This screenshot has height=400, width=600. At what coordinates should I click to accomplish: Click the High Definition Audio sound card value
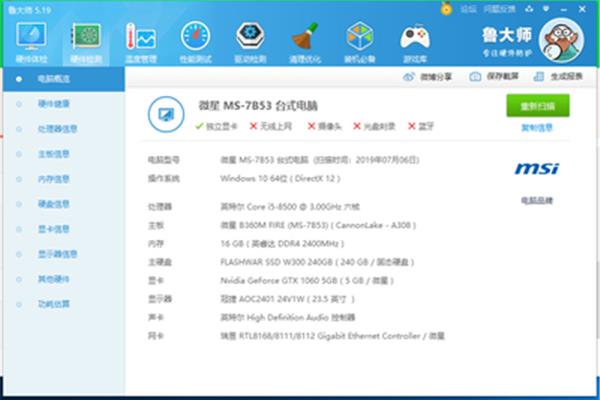288,317
